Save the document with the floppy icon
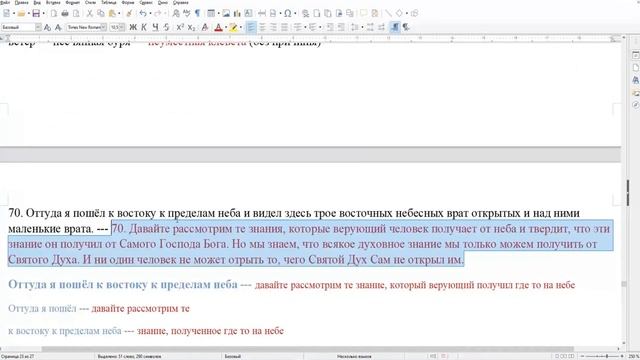Screen dimensions: 640x360 [x=36, y=13]
